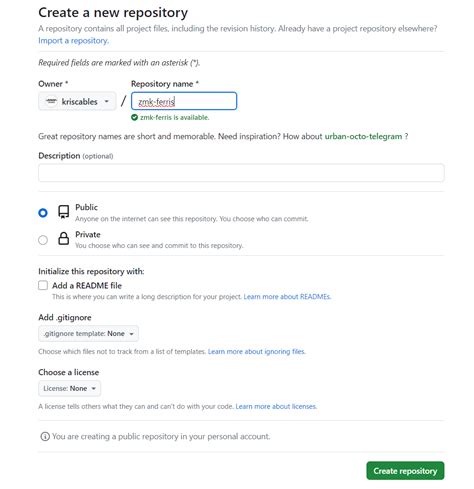474x489 pixels.
Task: Enable the Add a README file checkbox
Action: (43, 285)
